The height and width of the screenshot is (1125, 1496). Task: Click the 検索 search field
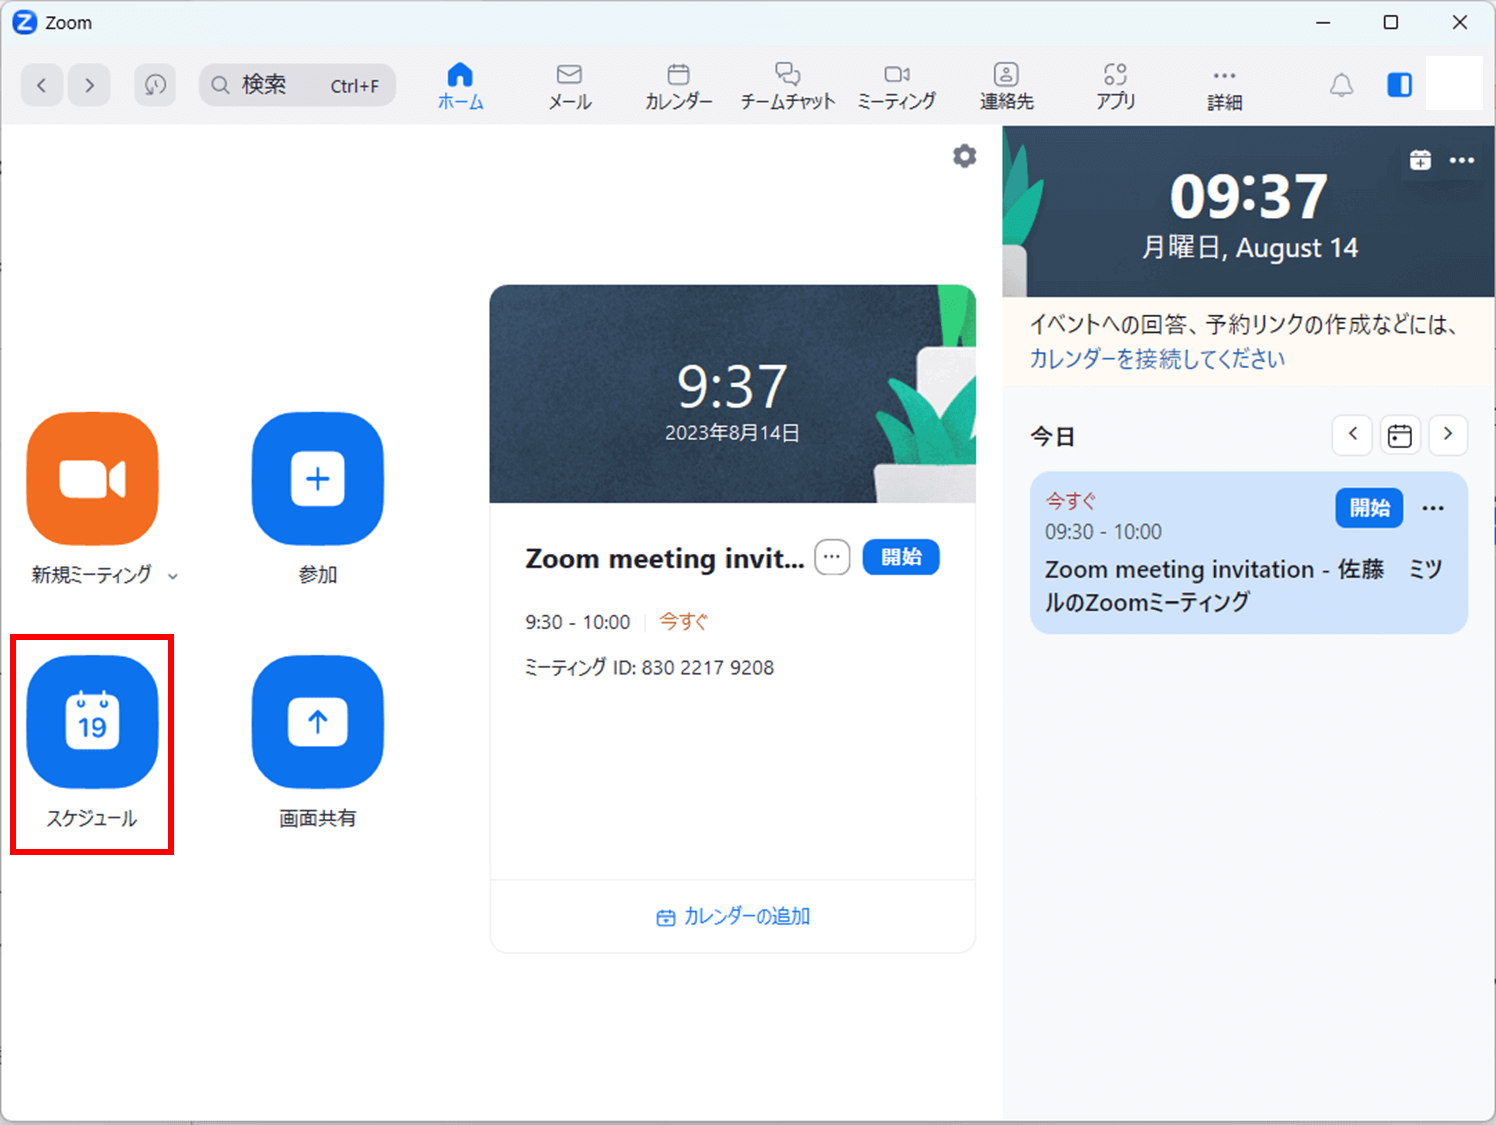[x=297, y=85]
